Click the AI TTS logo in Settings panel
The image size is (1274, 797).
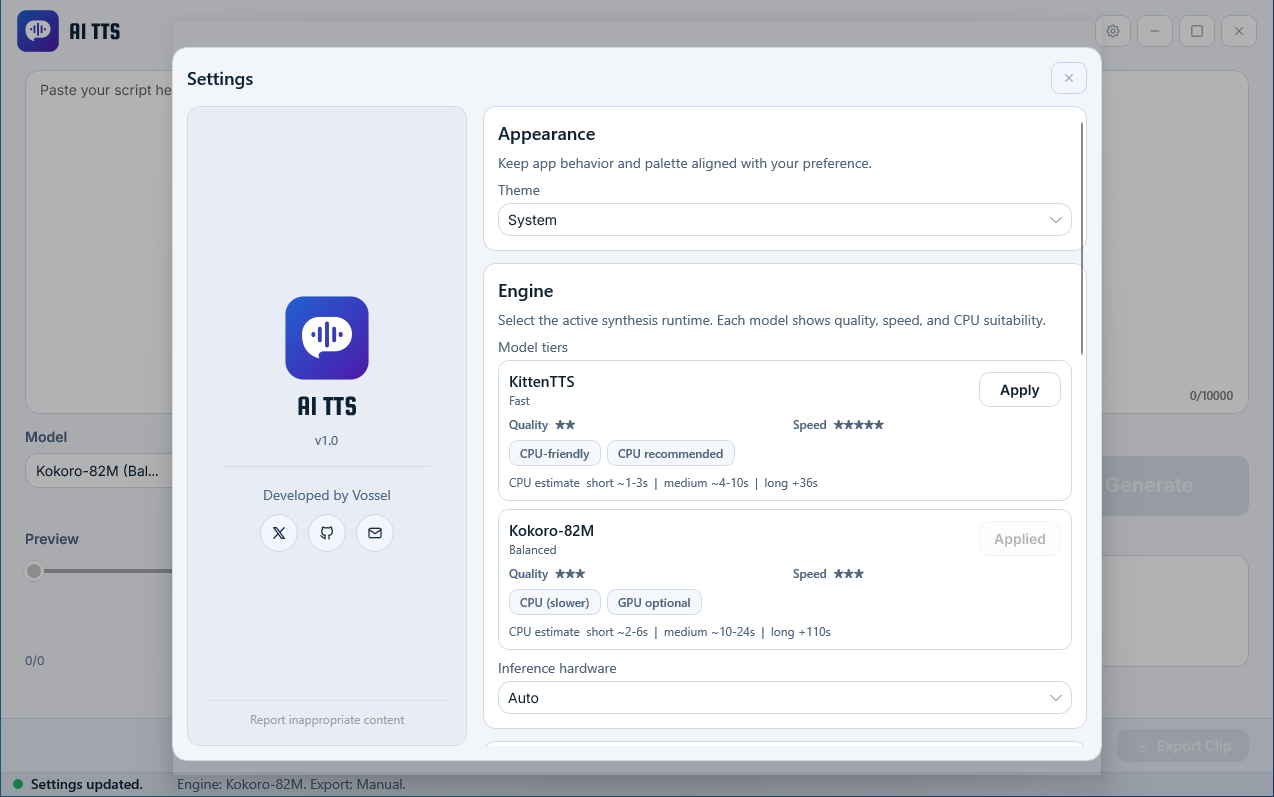[x=327, y=338]
